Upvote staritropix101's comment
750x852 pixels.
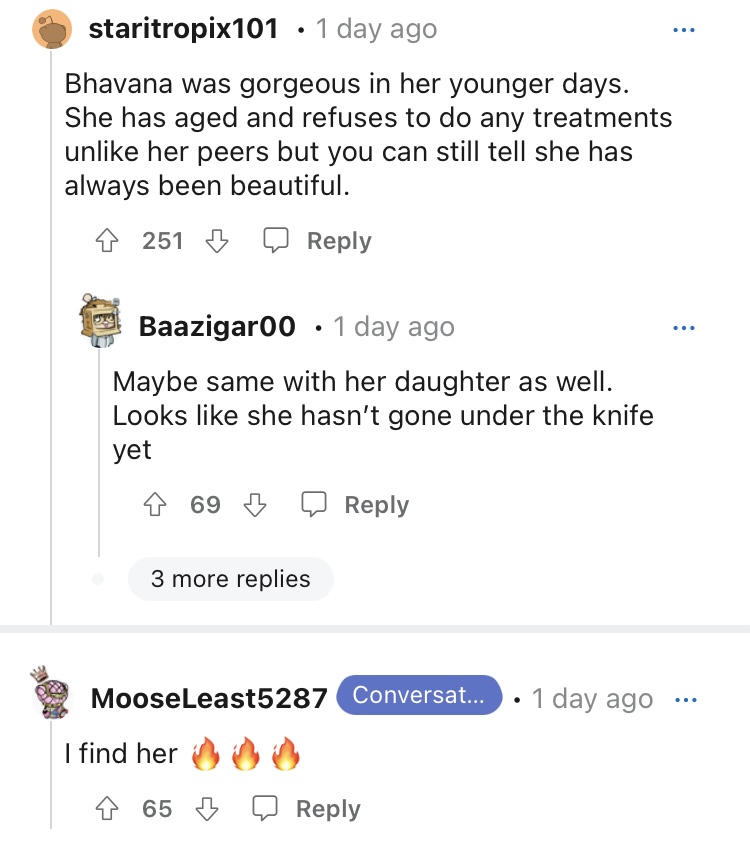109,241
